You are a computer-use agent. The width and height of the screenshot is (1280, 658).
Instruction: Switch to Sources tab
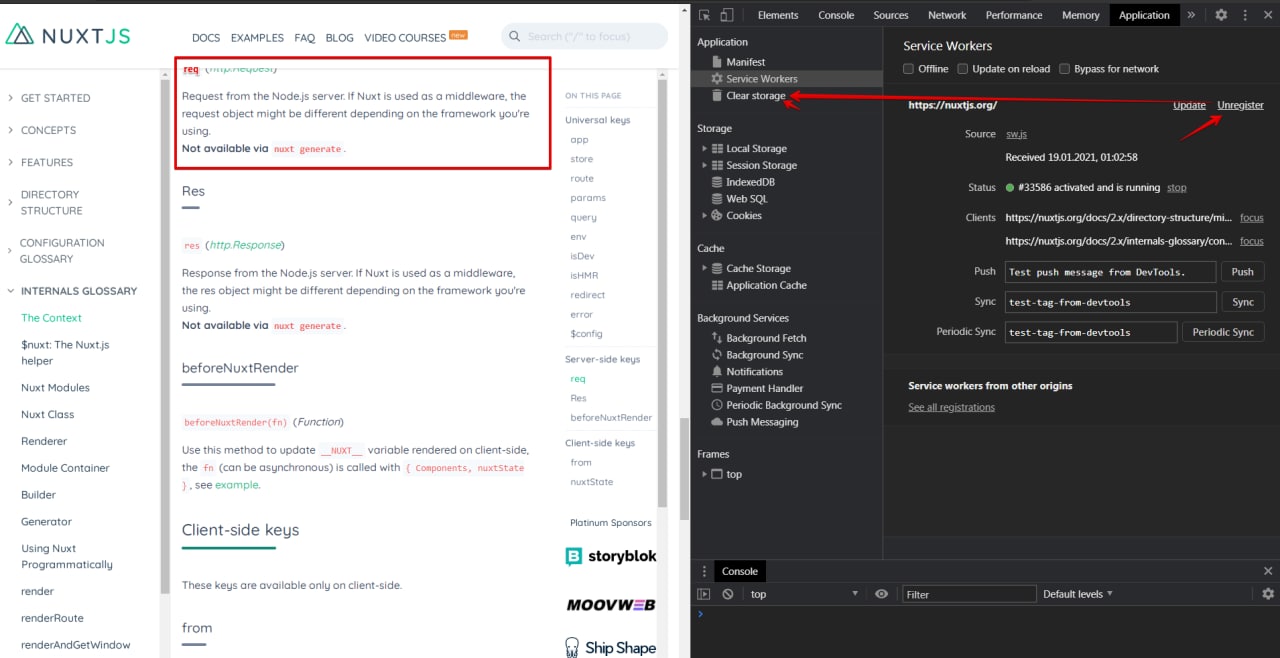click(890, 15)
